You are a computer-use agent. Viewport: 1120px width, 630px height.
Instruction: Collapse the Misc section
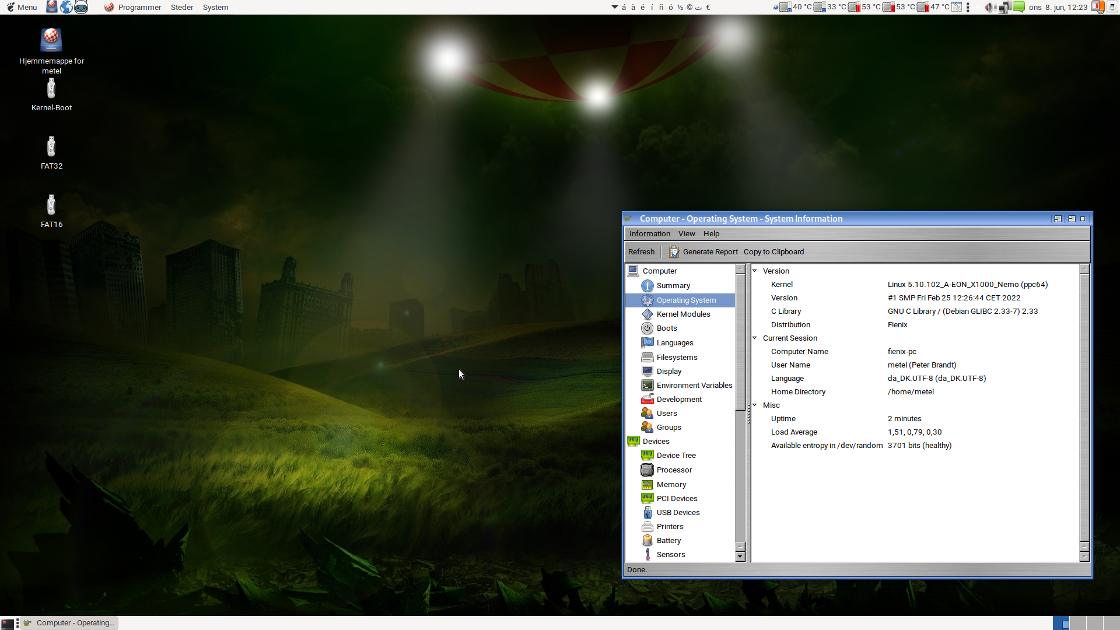coord(755,405)
